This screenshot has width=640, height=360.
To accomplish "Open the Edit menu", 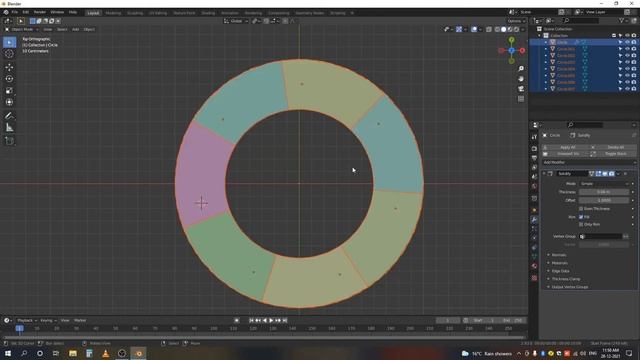I will tap(26, 12).
